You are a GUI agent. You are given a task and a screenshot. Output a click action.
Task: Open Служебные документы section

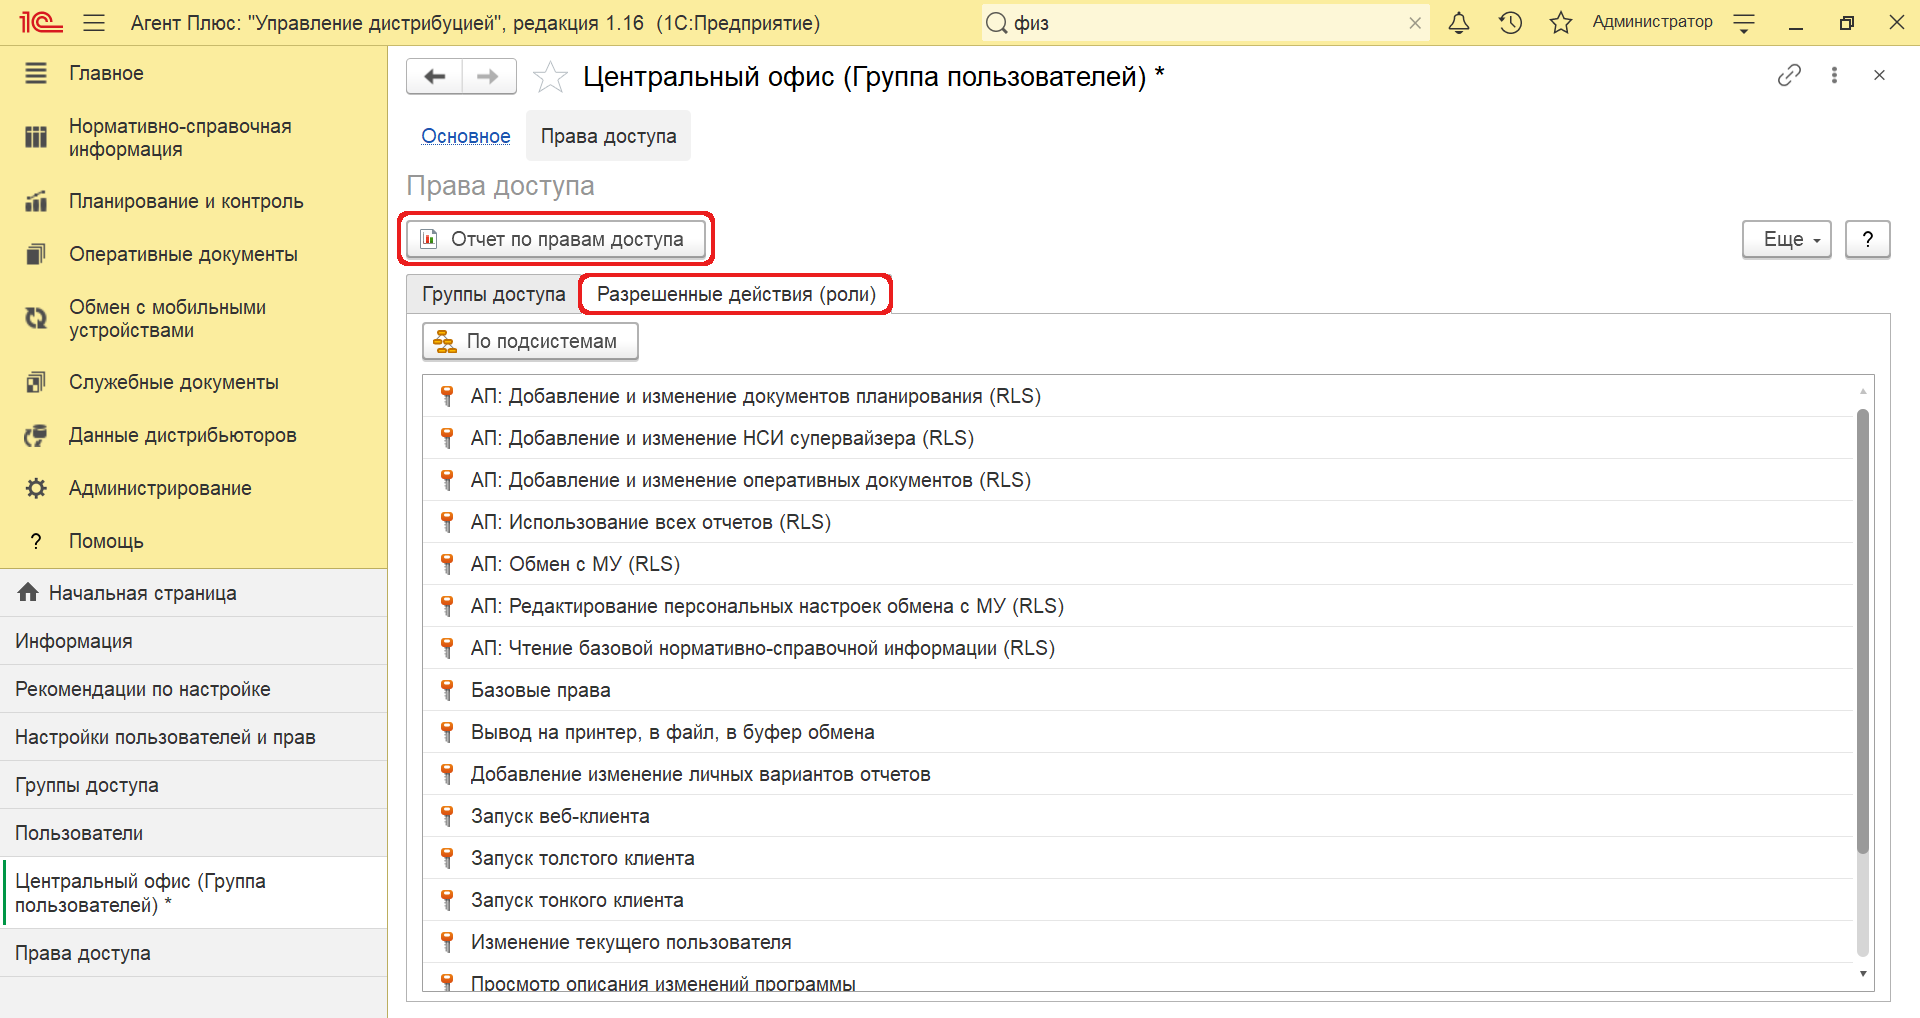pos(193,382)
